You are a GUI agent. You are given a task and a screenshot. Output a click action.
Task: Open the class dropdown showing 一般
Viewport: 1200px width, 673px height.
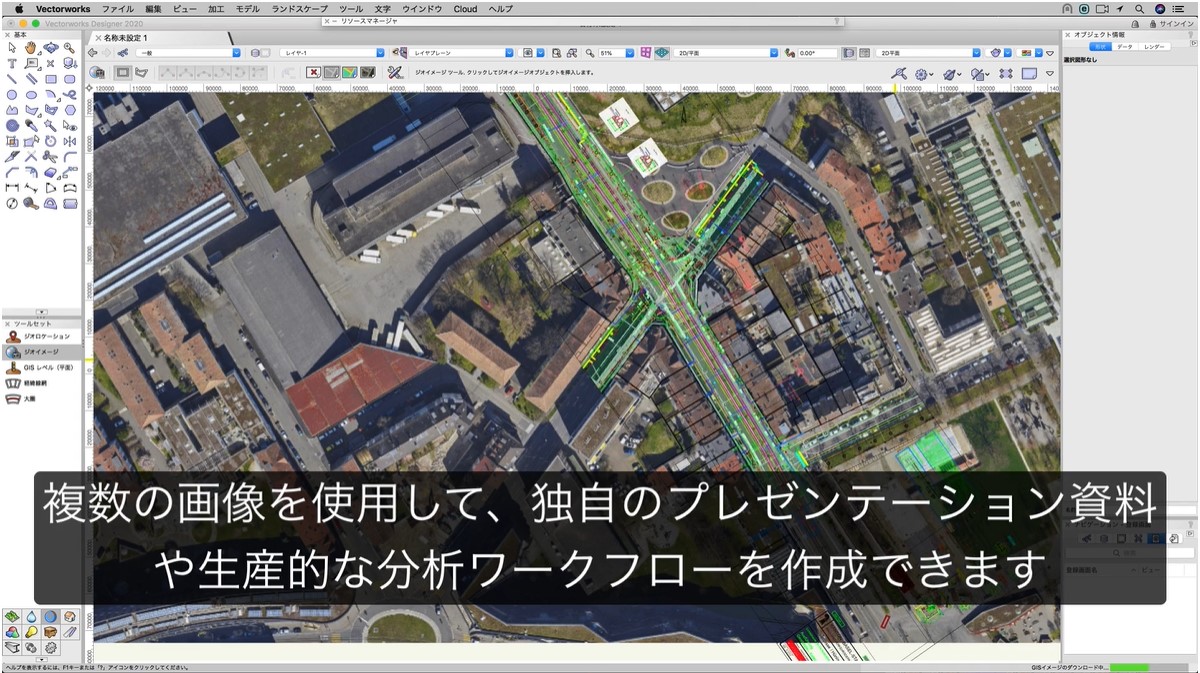click(190, 52)
